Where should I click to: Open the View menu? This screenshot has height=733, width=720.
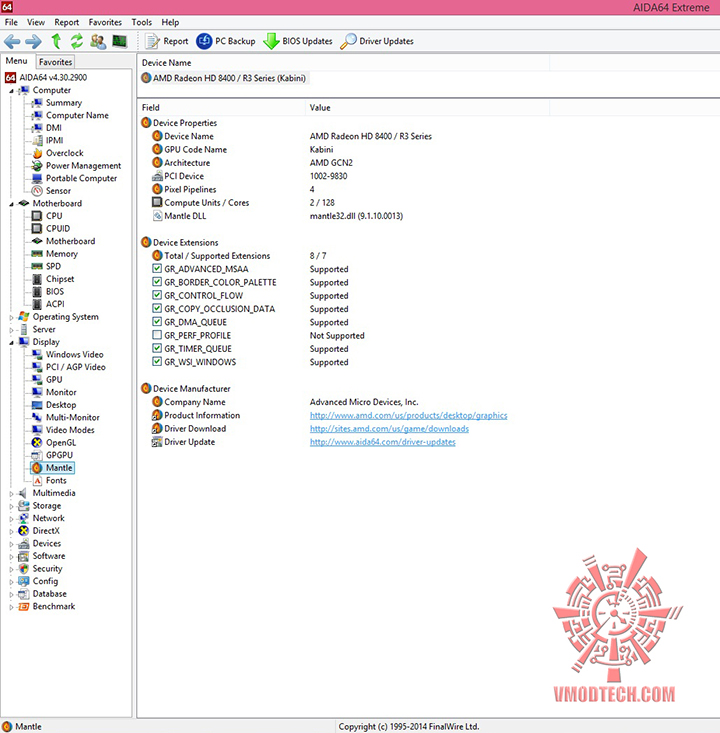pos(36,22)
